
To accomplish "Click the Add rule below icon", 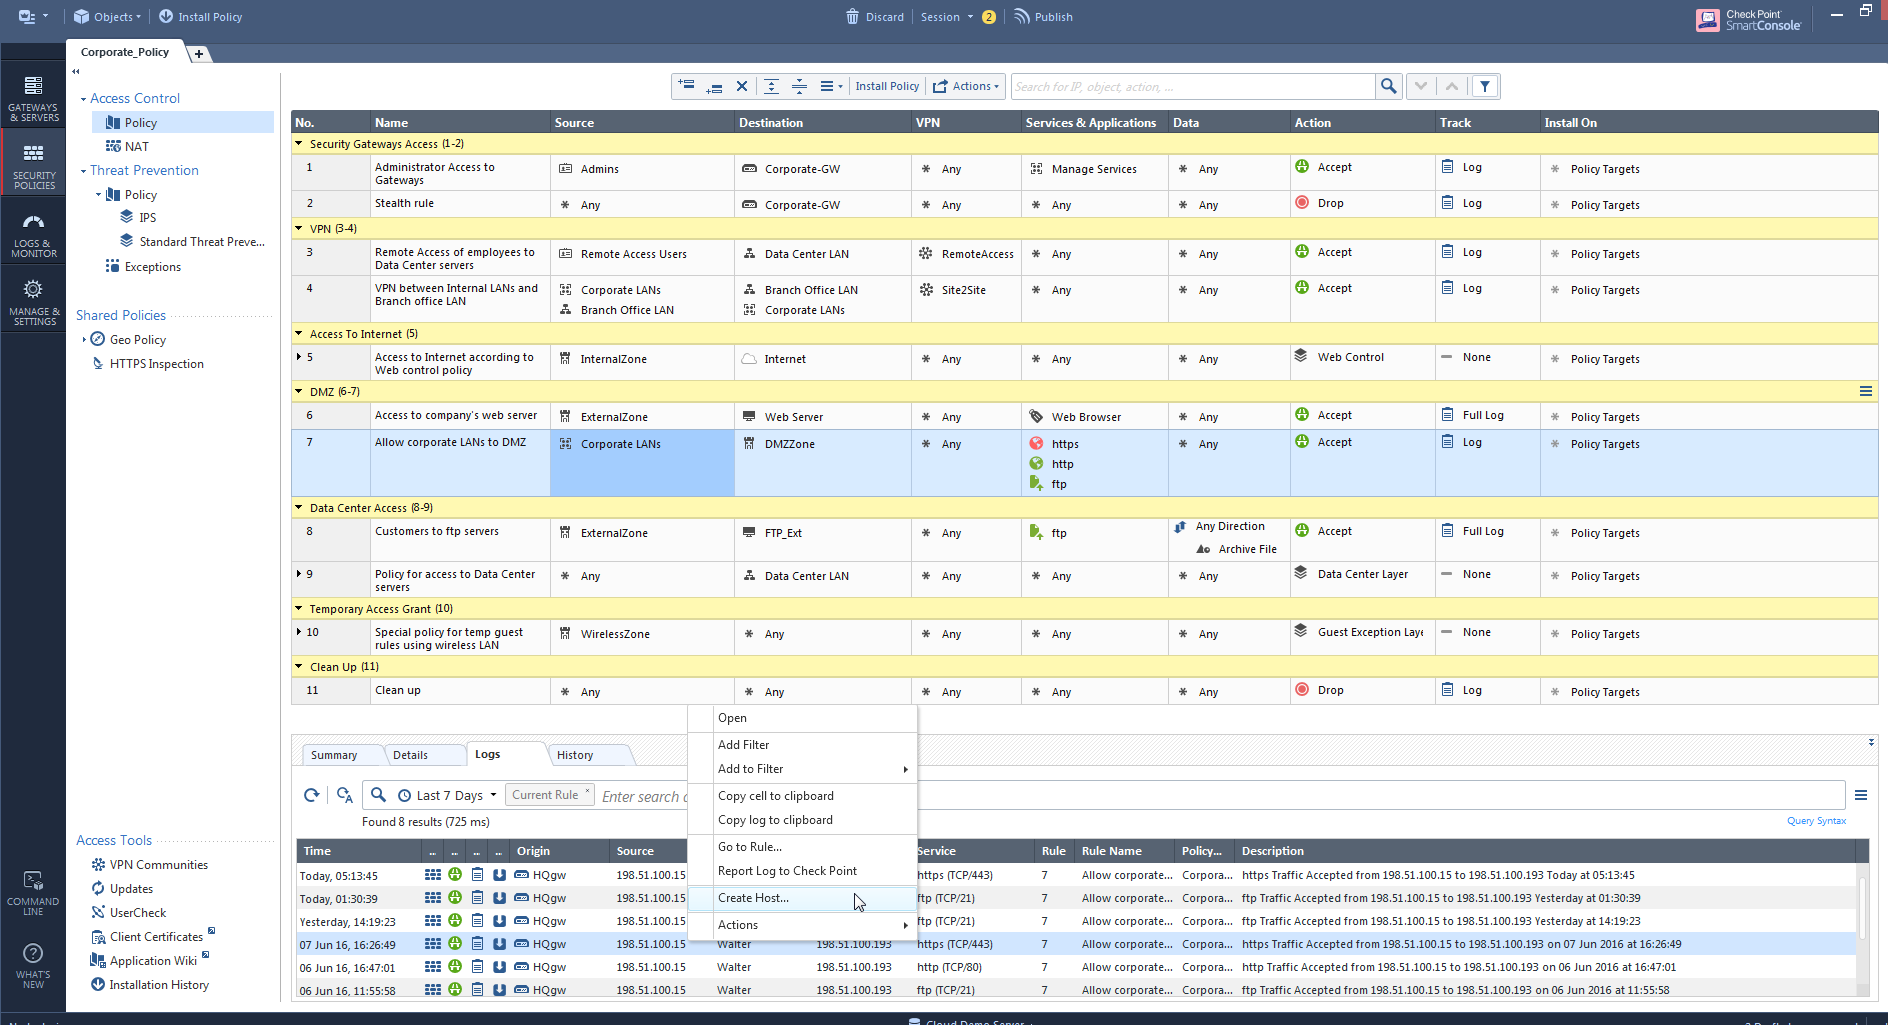I will [714, 86].
